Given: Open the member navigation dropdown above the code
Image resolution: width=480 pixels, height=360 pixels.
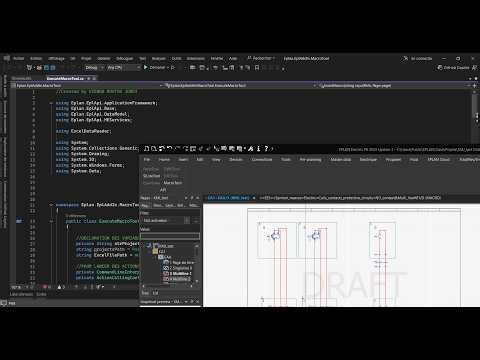Looking at the screenshot, I should [394, 86].
